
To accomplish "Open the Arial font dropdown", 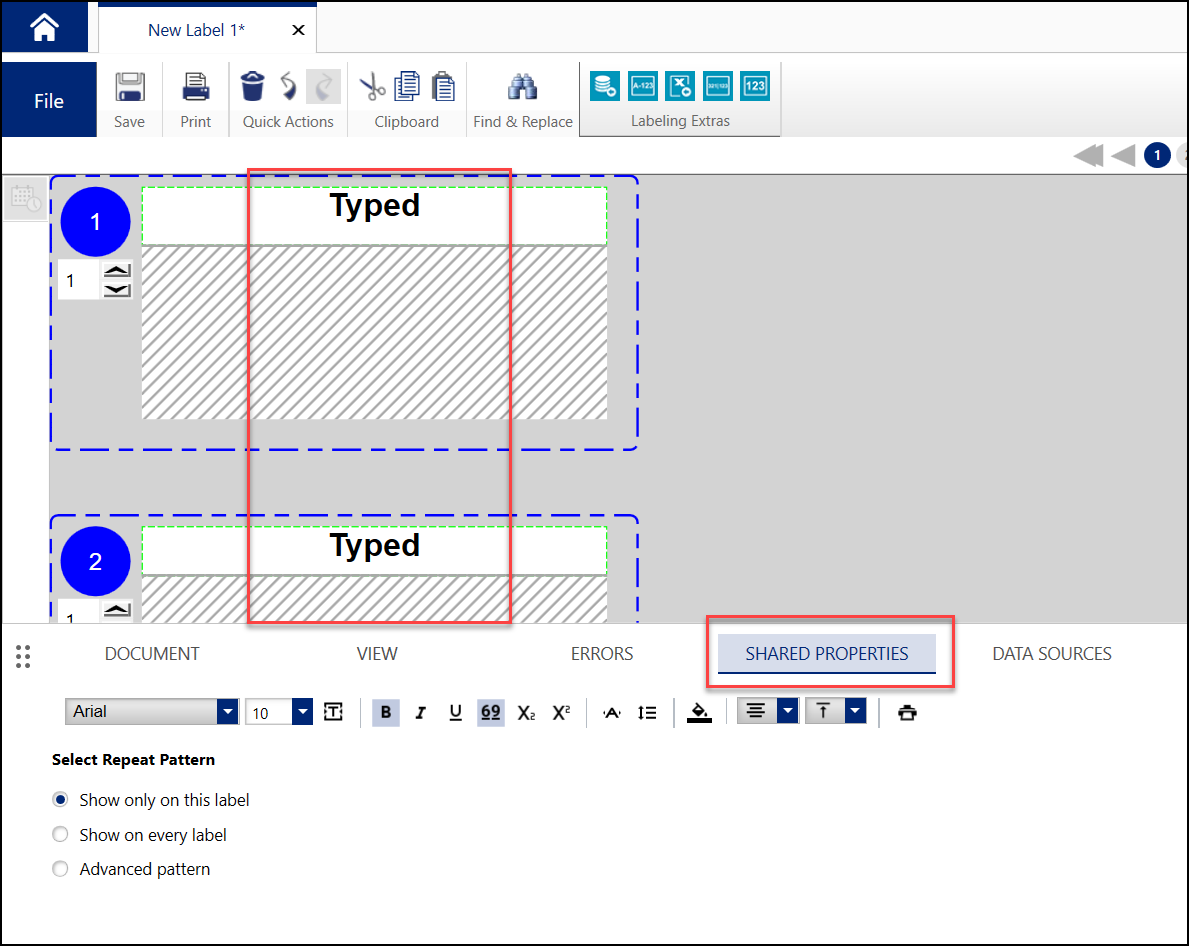I will coord(227,712).
